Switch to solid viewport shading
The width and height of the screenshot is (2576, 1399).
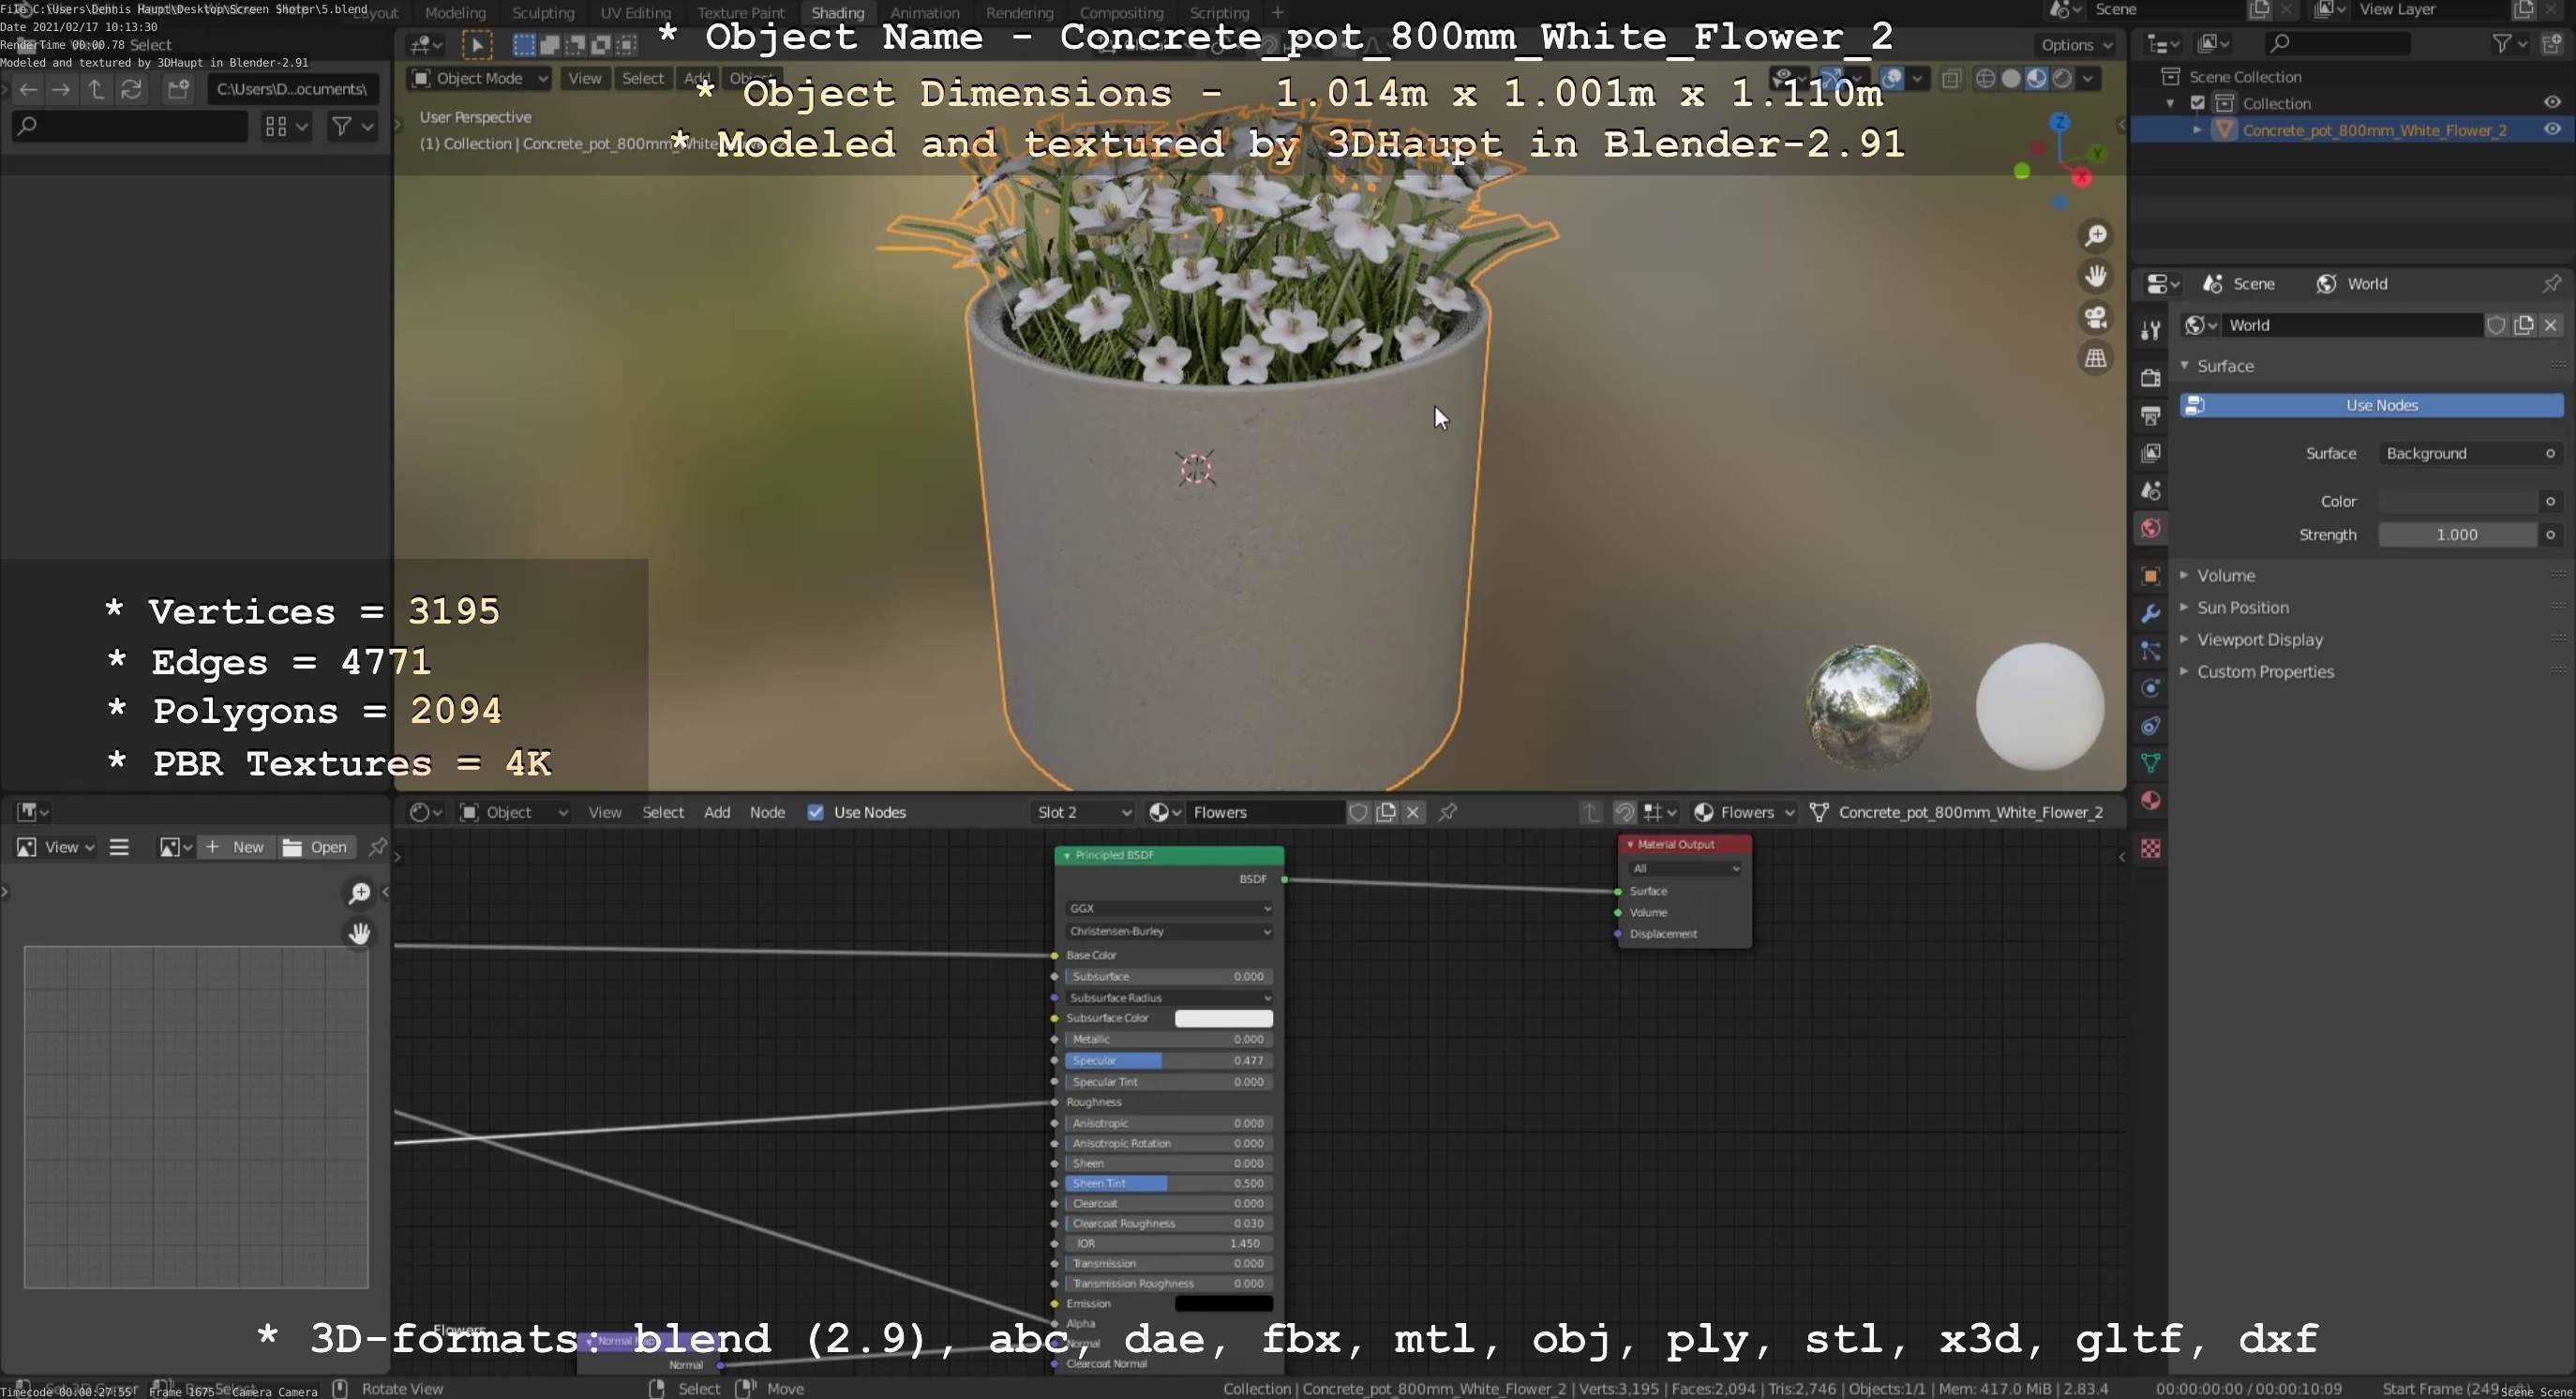[2011, 78]
